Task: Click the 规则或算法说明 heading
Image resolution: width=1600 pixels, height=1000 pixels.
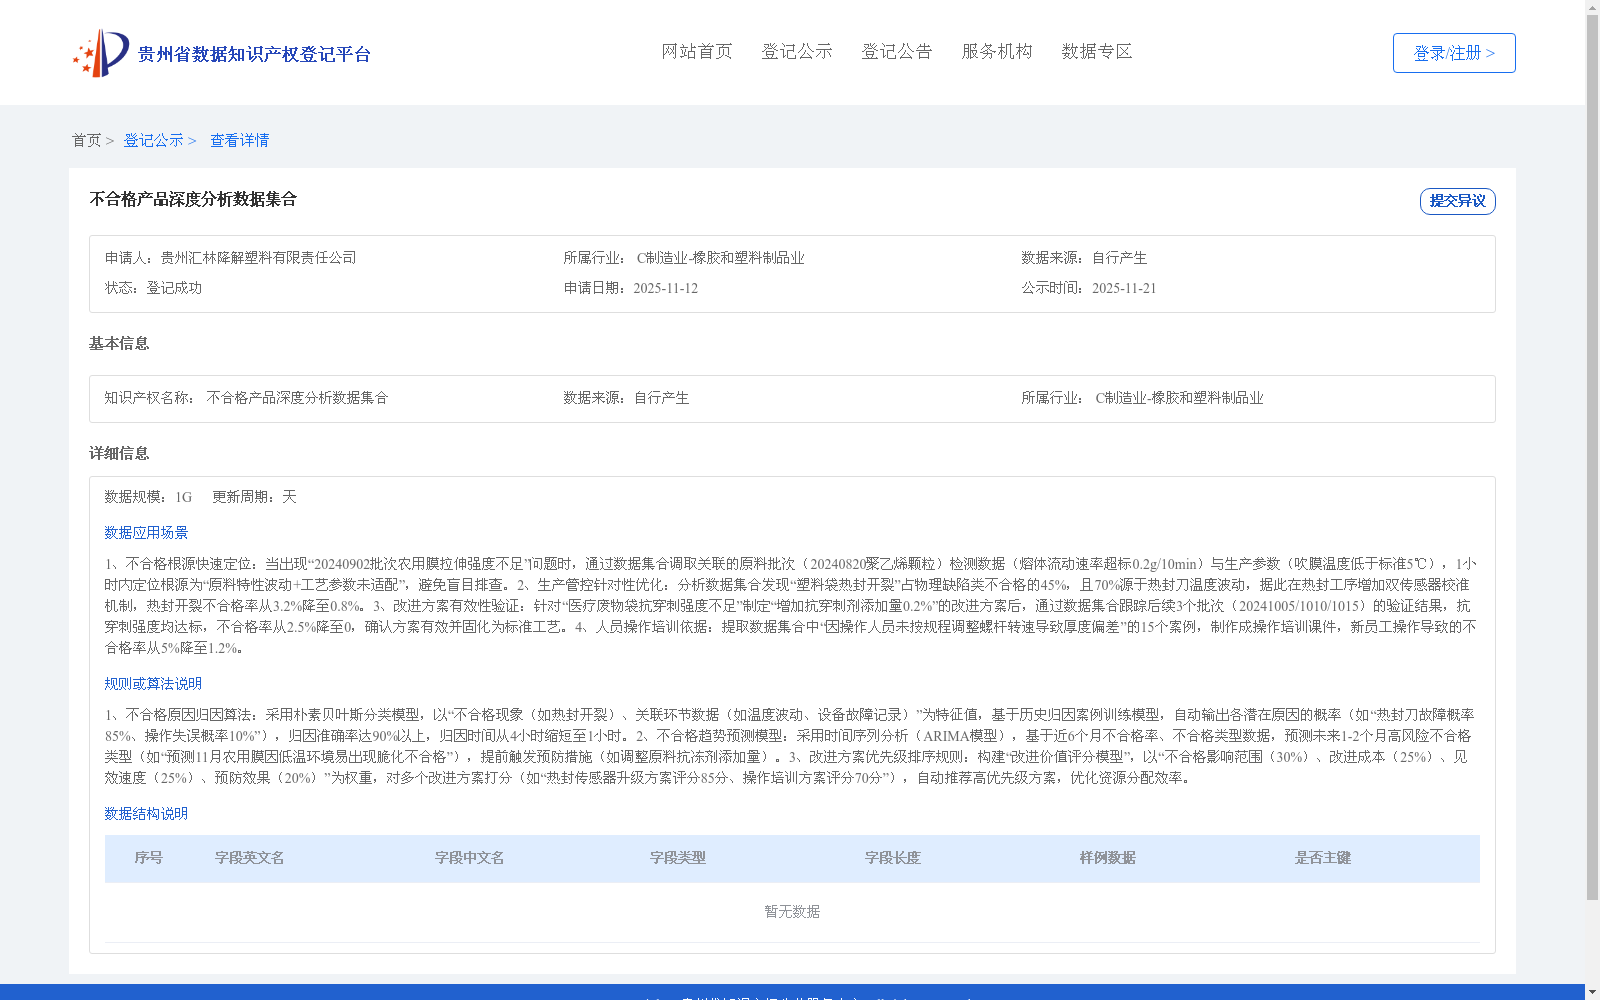Action: click(153, 684)
